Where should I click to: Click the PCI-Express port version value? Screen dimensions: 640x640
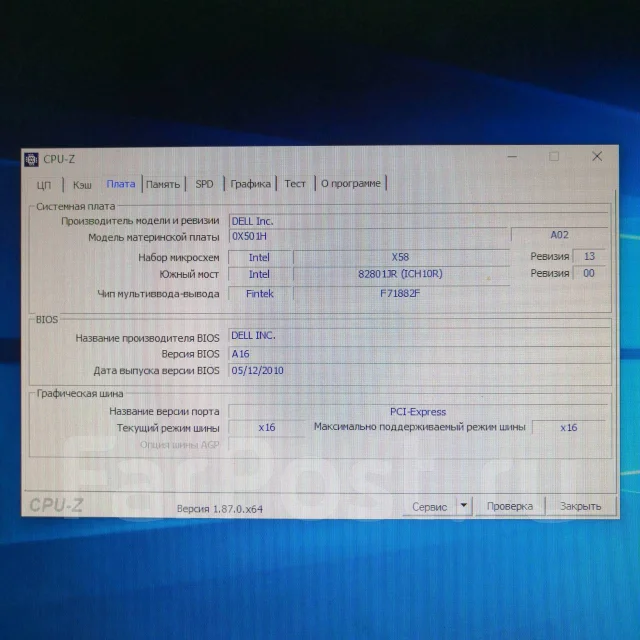coord(418,411)
